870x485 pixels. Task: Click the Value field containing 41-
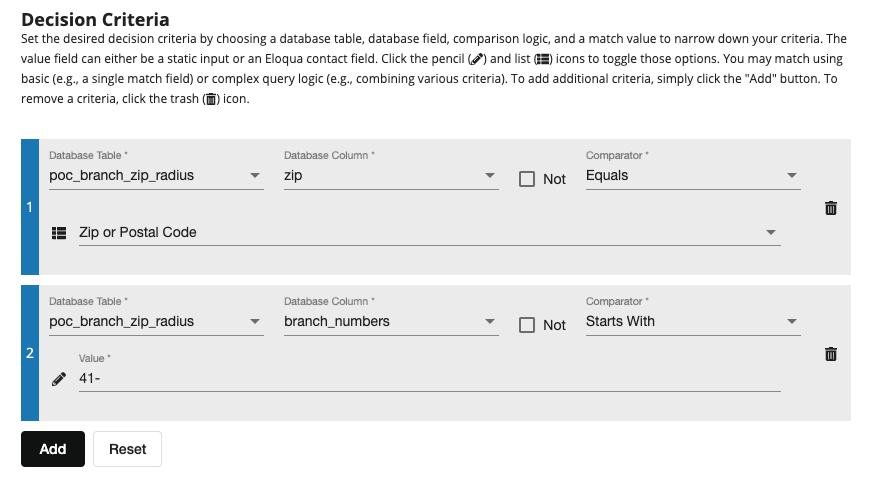429,379
